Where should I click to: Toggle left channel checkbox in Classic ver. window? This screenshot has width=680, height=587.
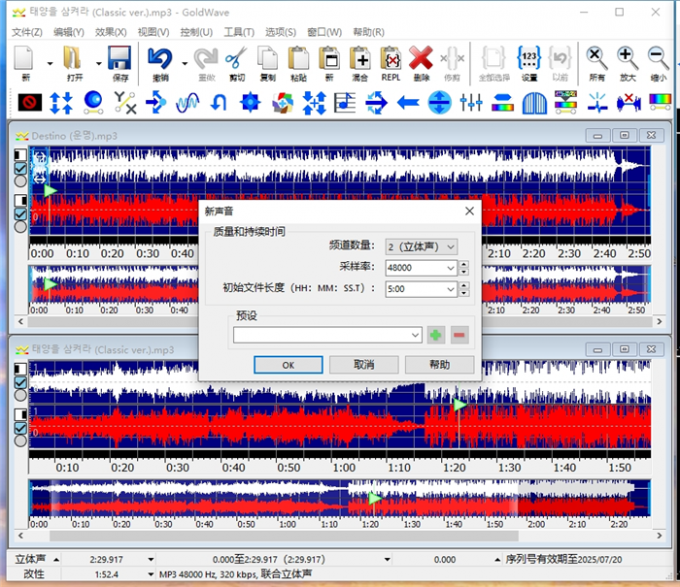(20, 382)
